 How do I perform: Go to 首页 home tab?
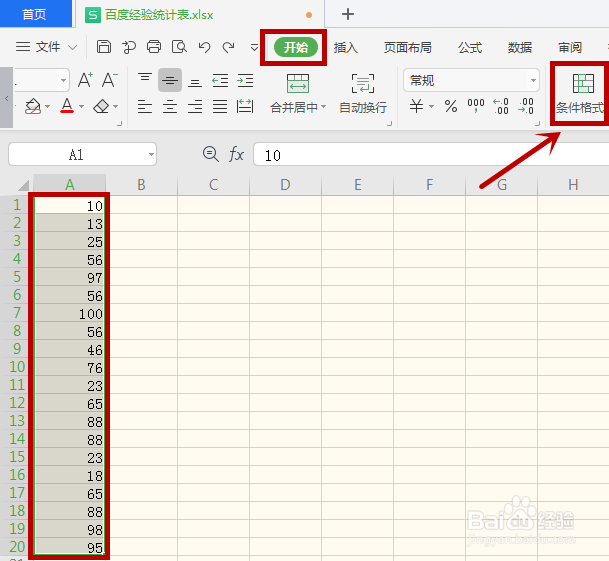35,14
